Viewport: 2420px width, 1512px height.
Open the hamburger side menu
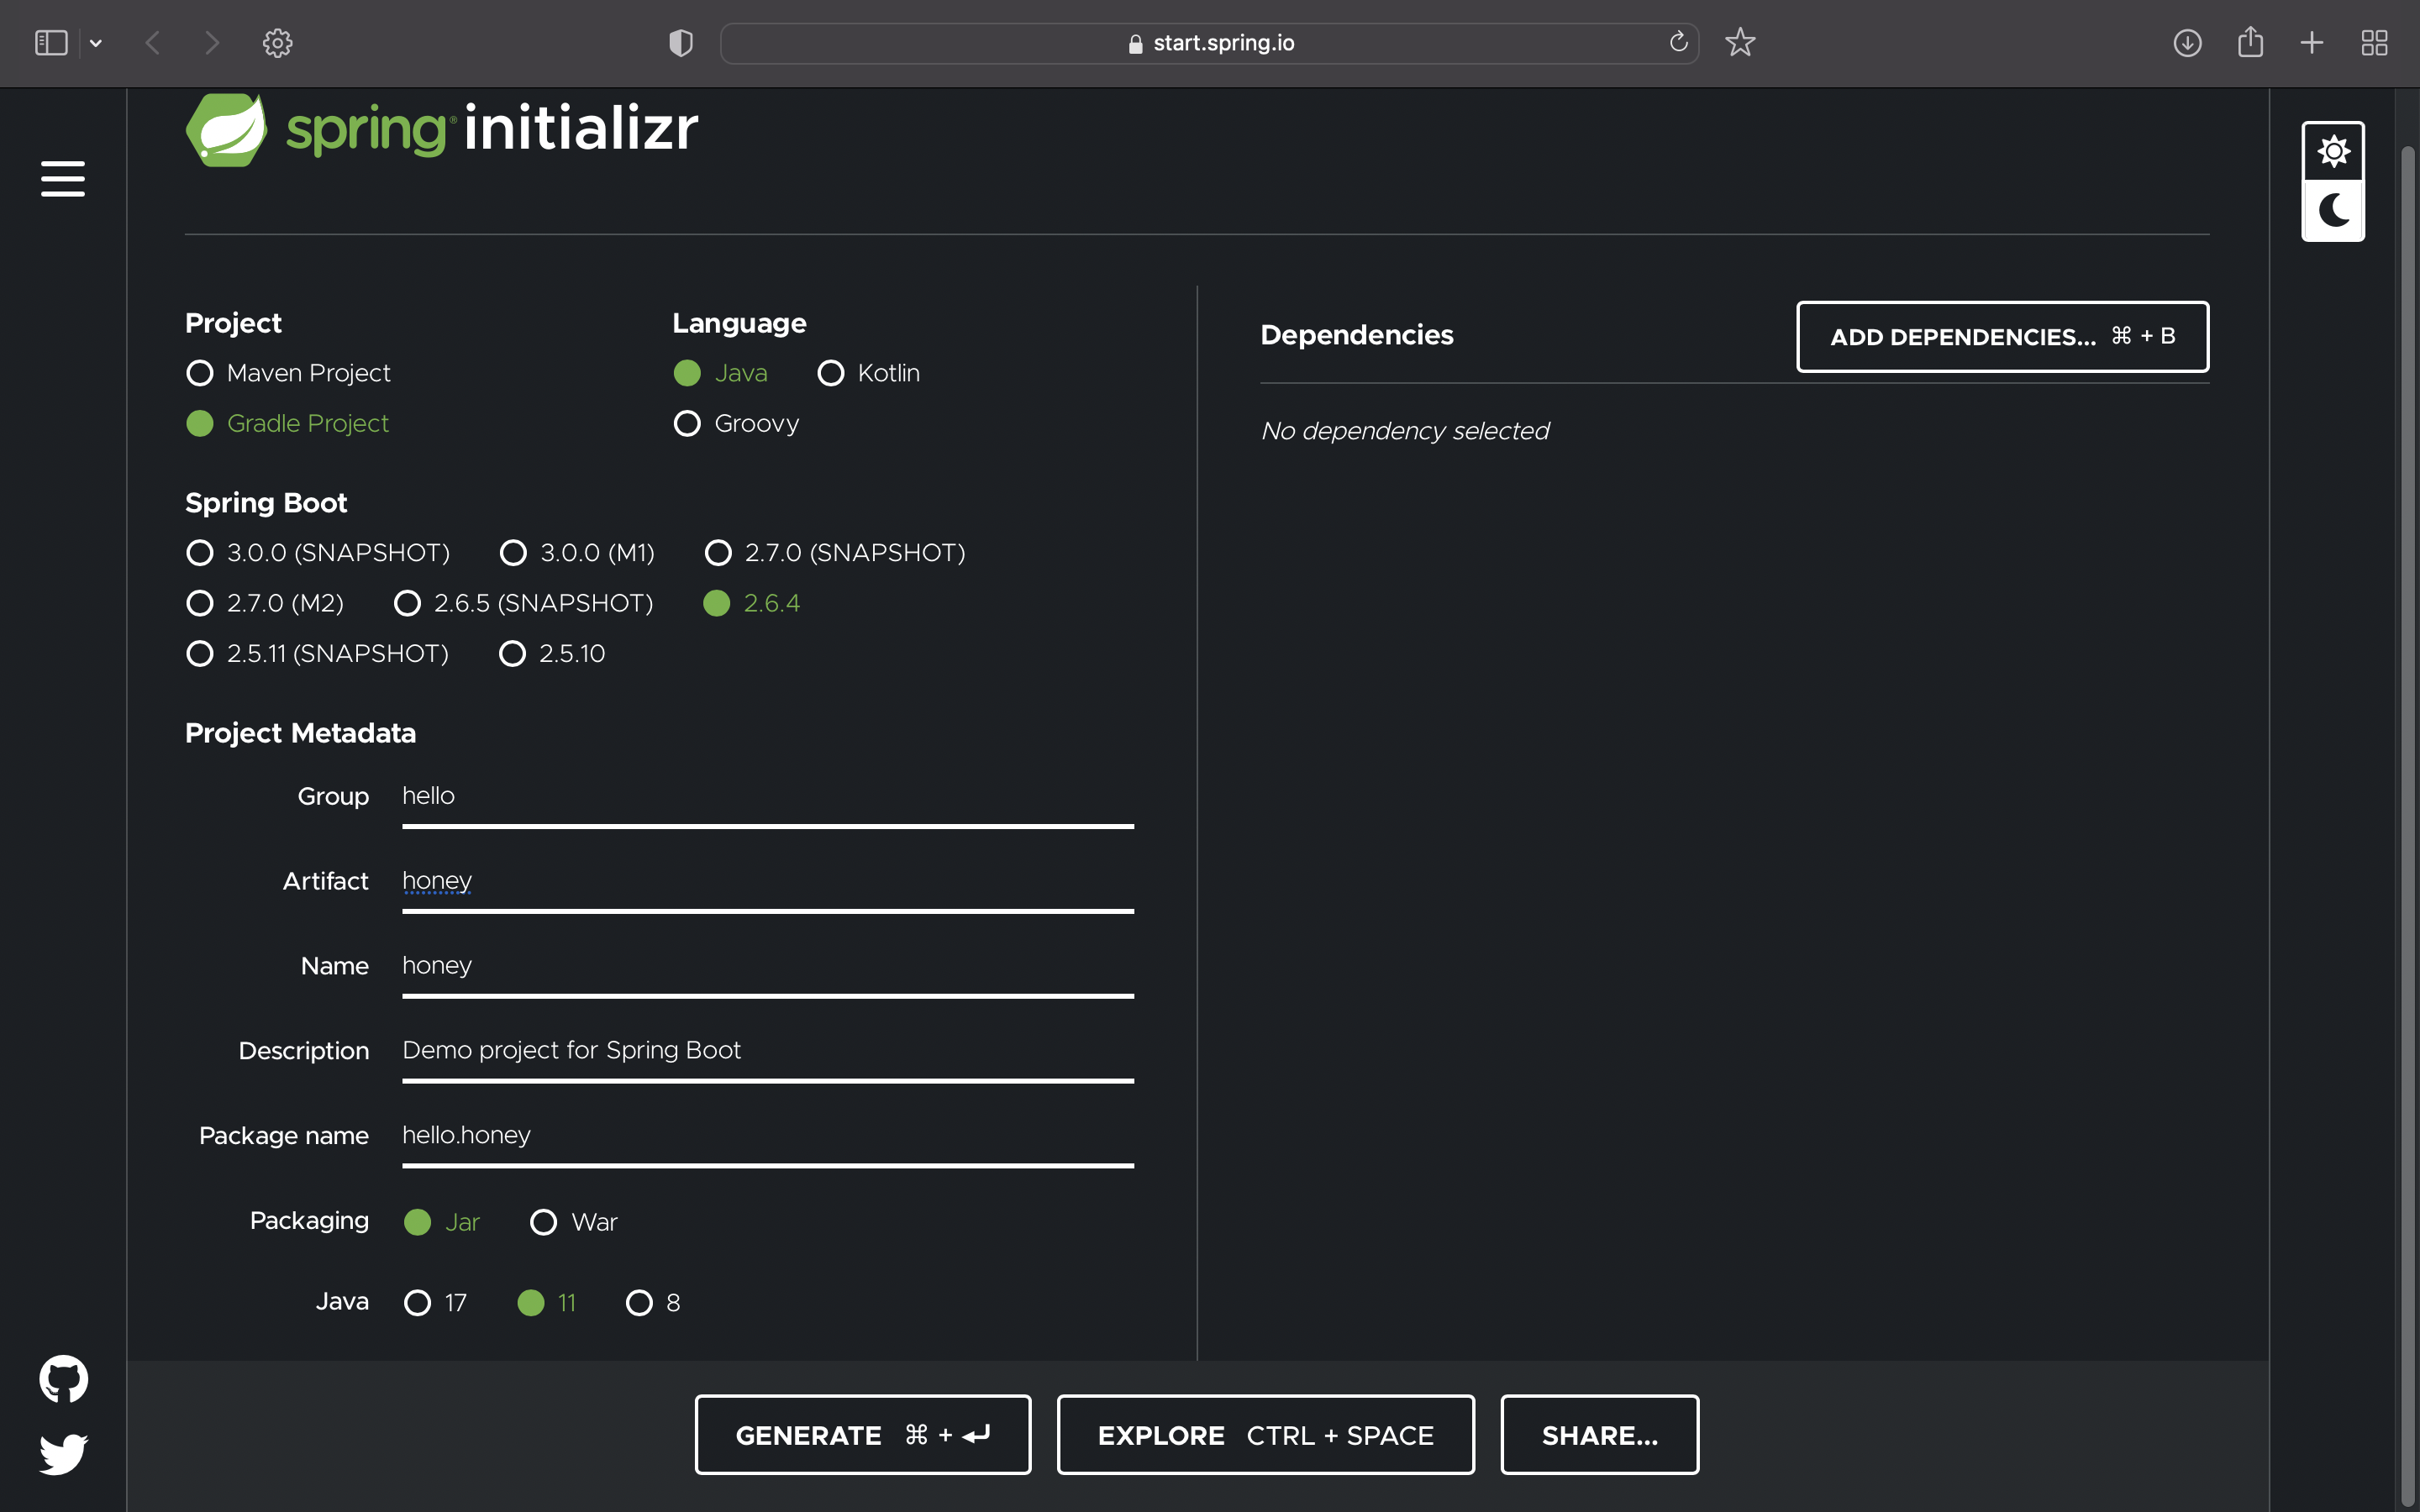(x=62, y=179)
